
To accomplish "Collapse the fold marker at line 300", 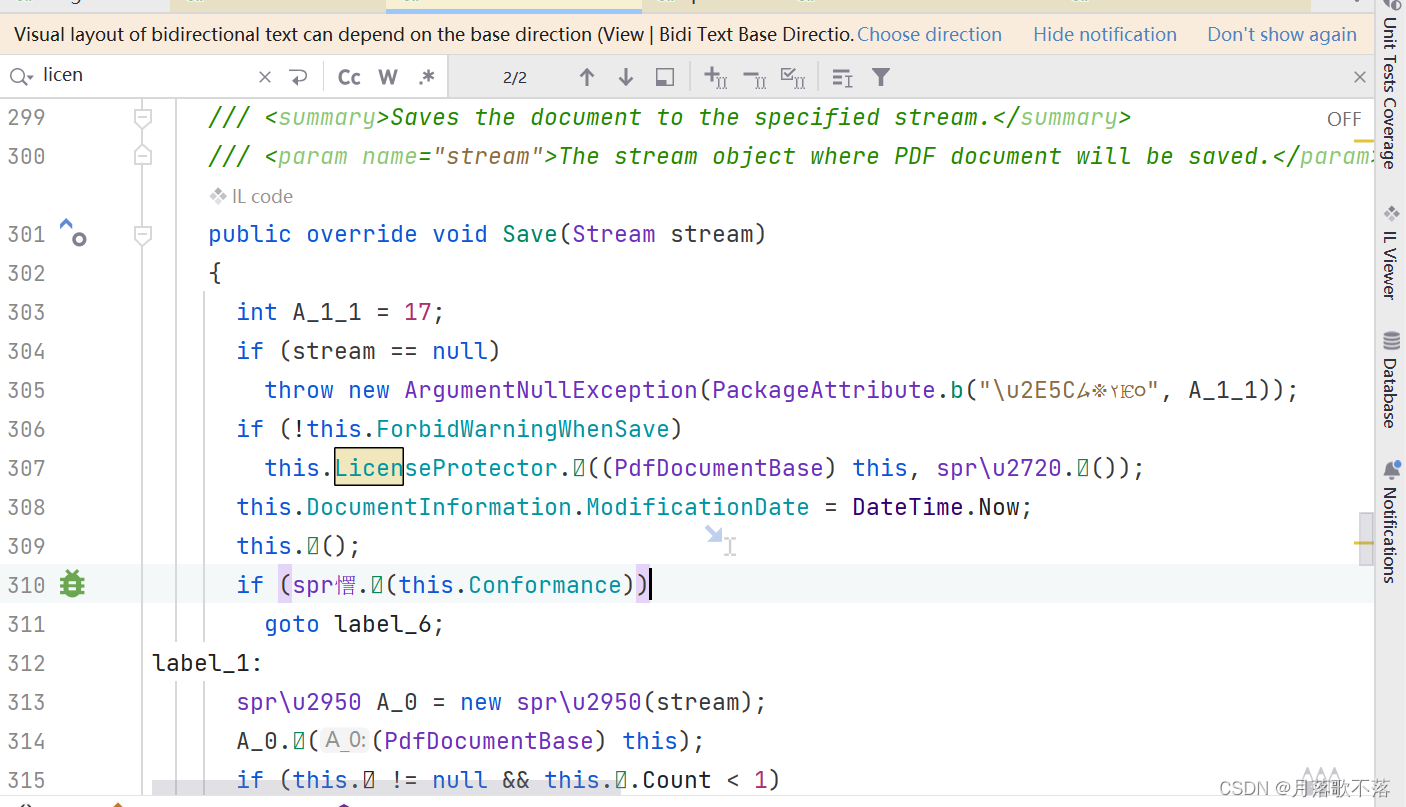I will coord(143,156).
